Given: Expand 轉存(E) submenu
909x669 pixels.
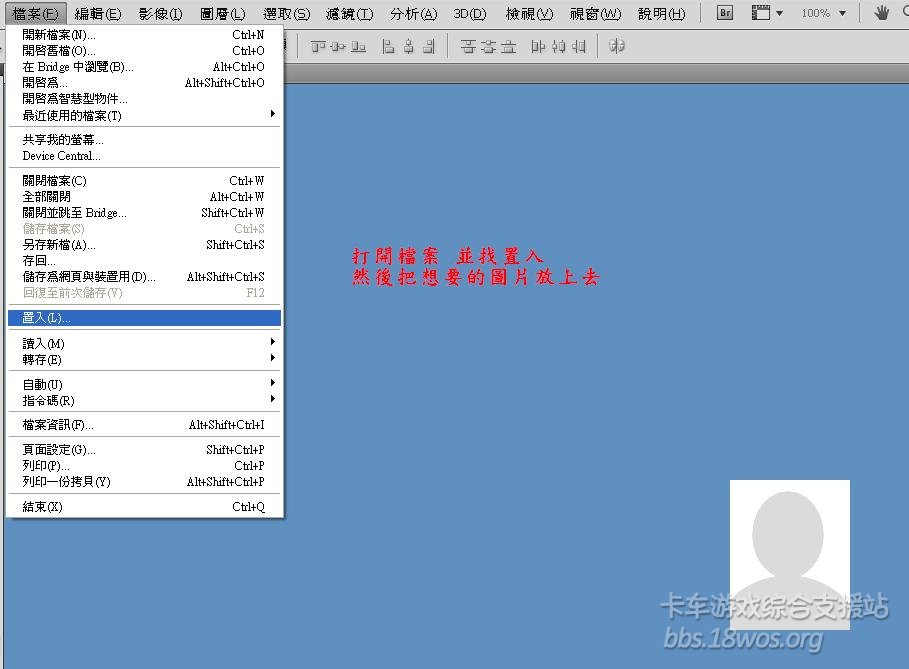Looking at the screenshot, I should point(144,359).
